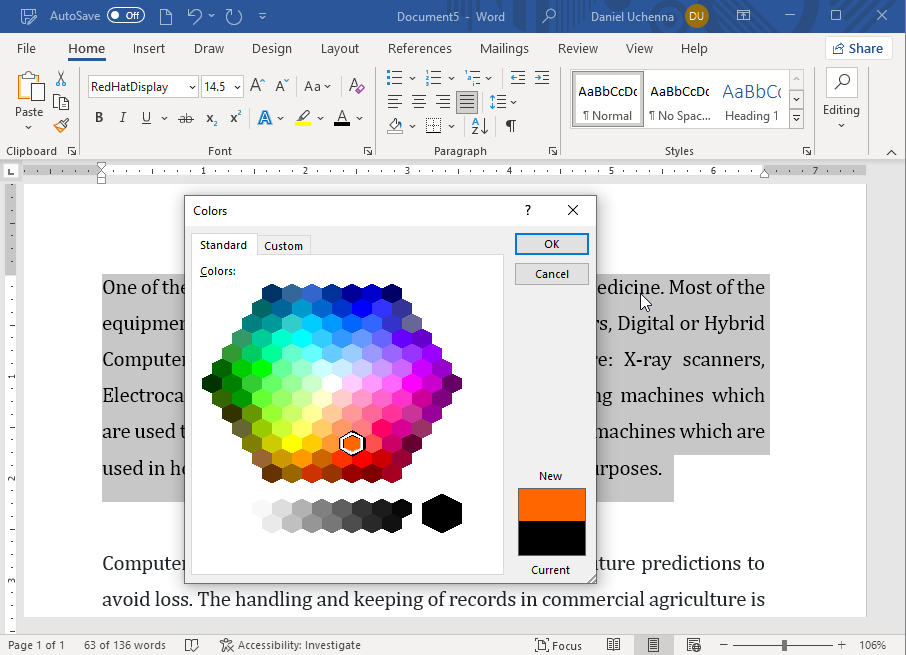Enable Print Layout view in status bar
Image resolution: width=906 pixels, height=655 pixels.
tap(652, 645)
